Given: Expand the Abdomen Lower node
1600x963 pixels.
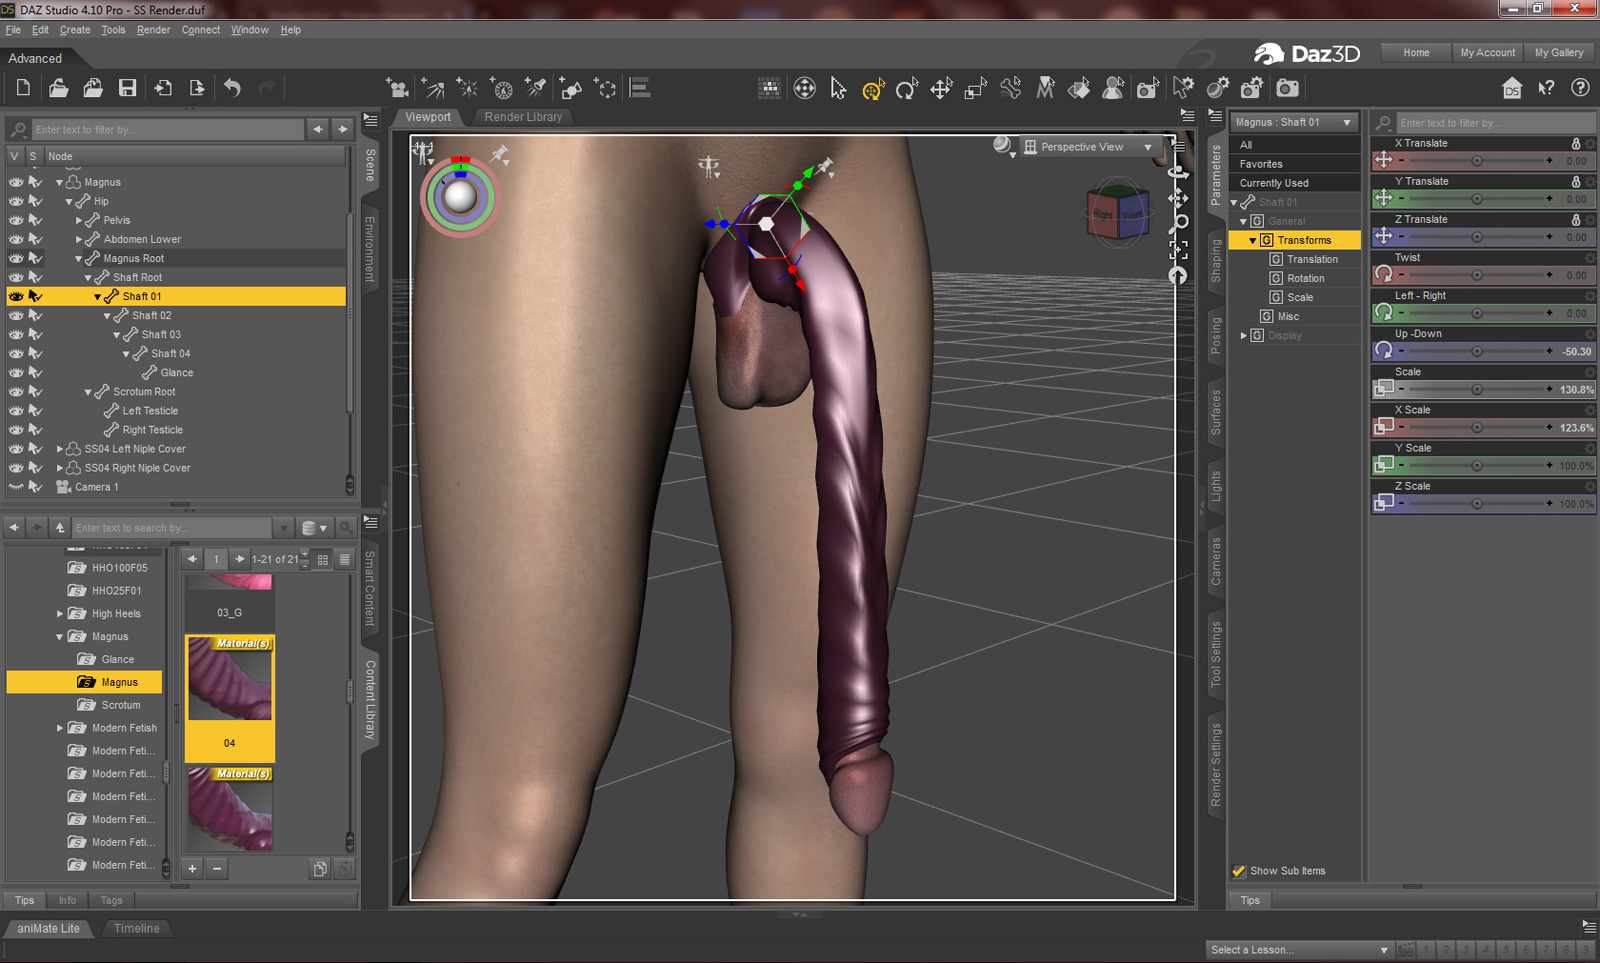Looking at the screenshot, I should click(x=79, y=239).
